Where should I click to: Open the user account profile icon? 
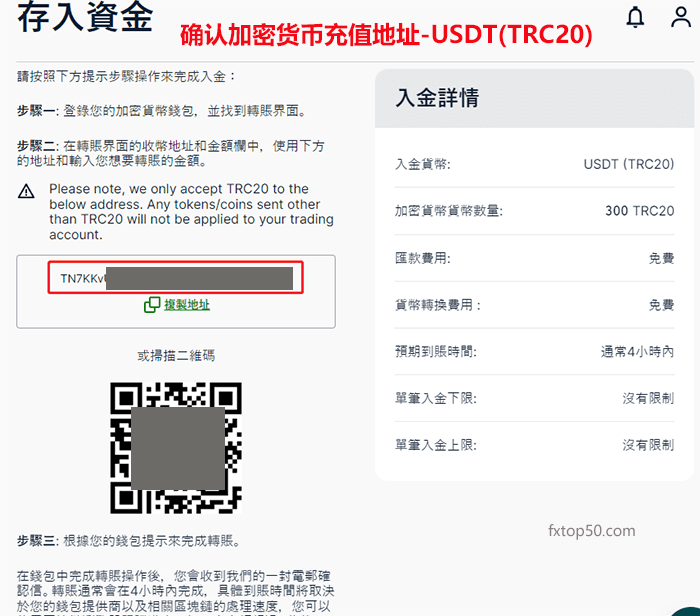pyautogui.click(x=681, y=17)
